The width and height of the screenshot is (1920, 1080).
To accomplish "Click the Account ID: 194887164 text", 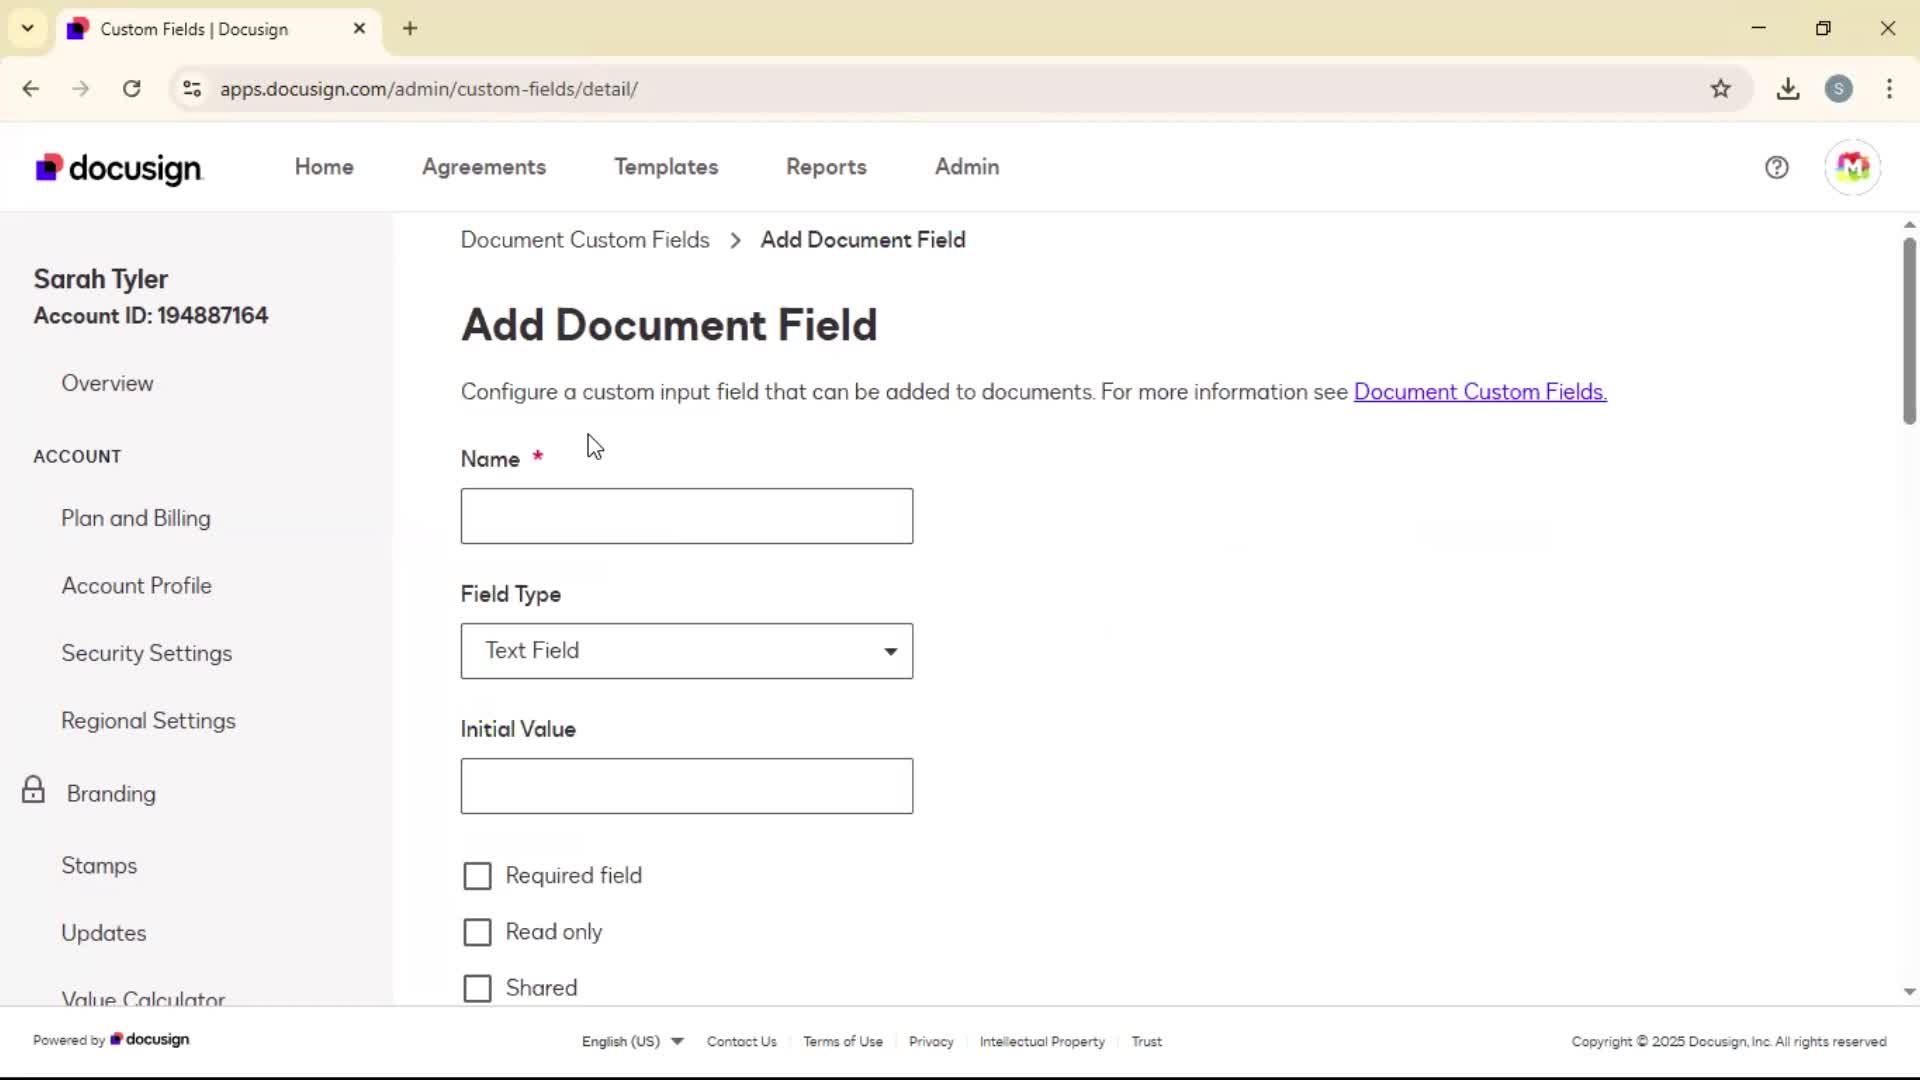I will 151,316.
